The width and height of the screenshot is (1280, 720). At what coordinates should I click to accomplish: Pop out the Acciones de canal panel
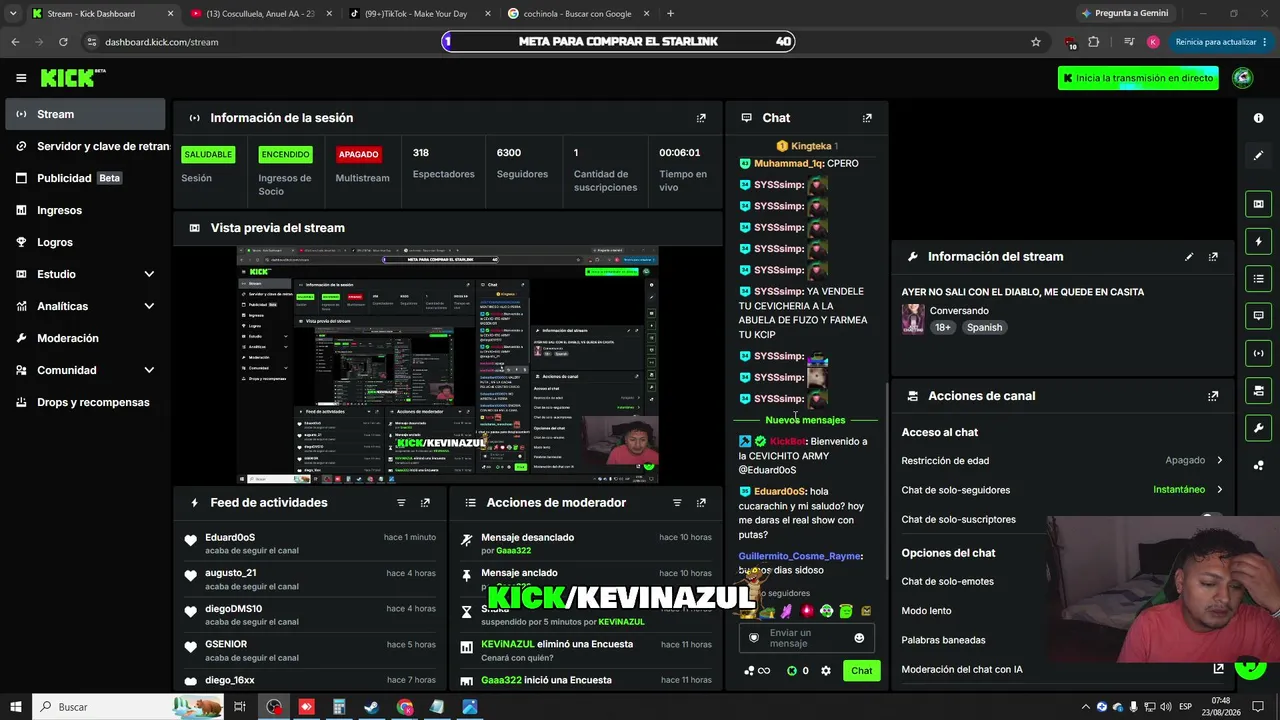[x=1213, y=396]
